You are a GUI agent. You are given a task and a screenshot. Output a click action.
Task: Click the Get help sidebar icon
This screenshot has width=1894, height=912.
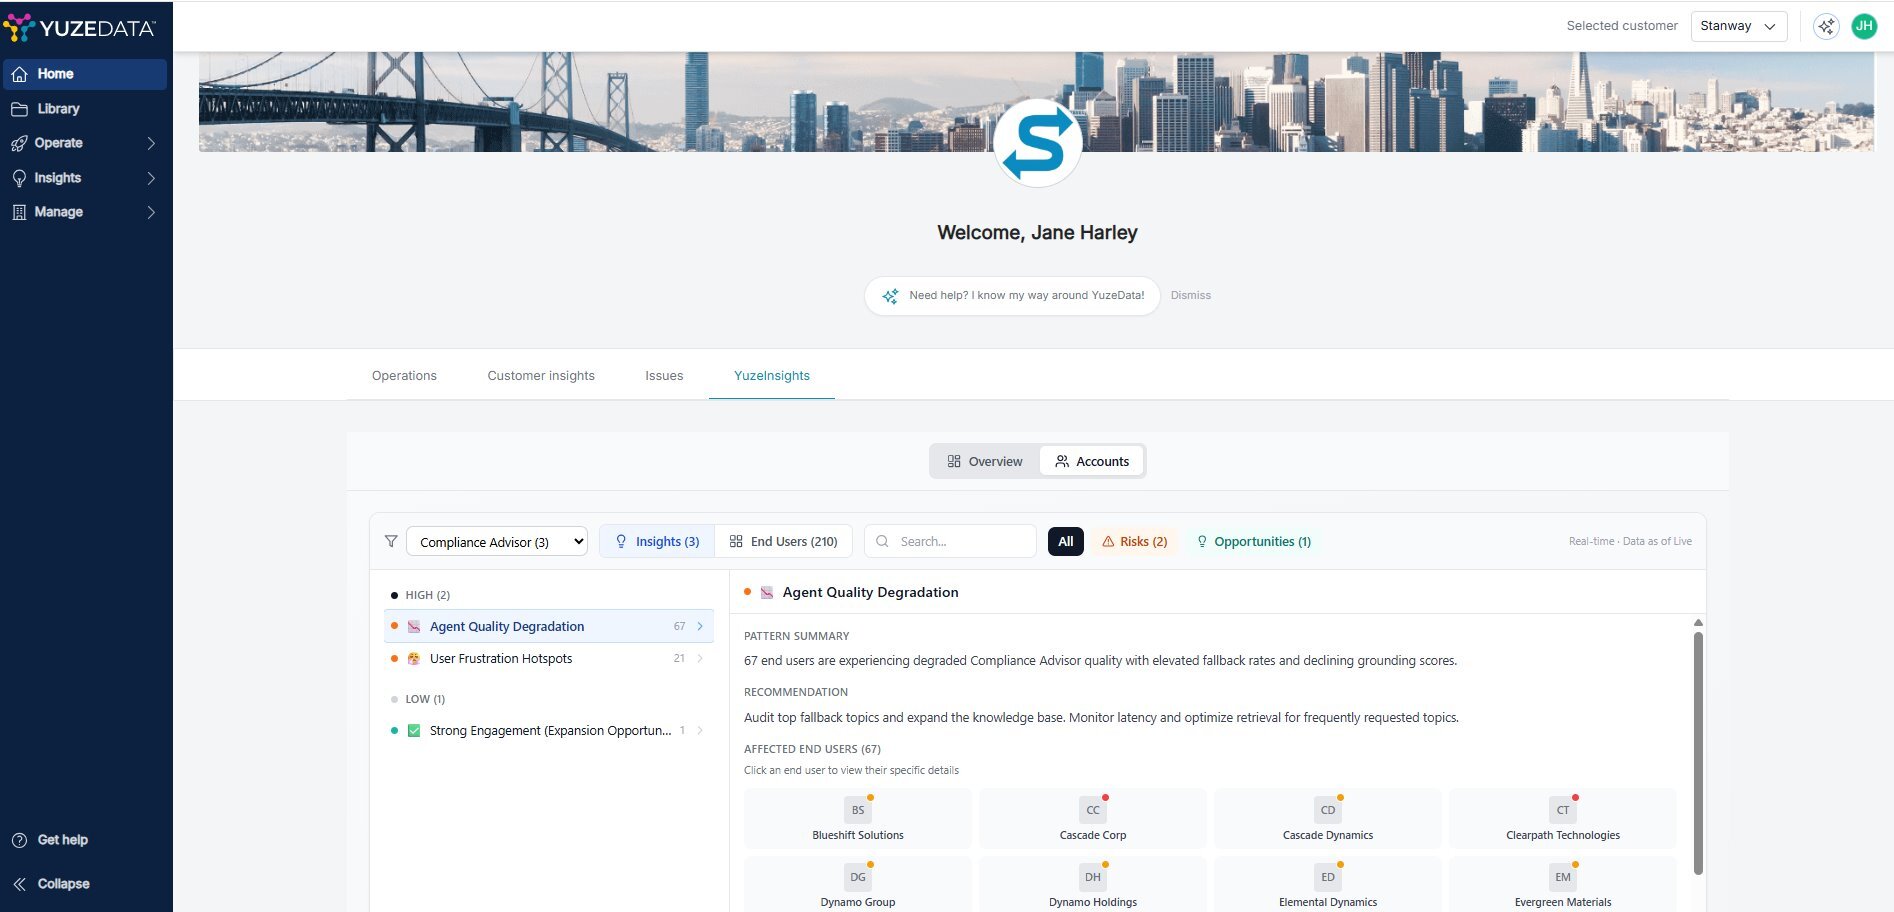click(x=19, y=840)
